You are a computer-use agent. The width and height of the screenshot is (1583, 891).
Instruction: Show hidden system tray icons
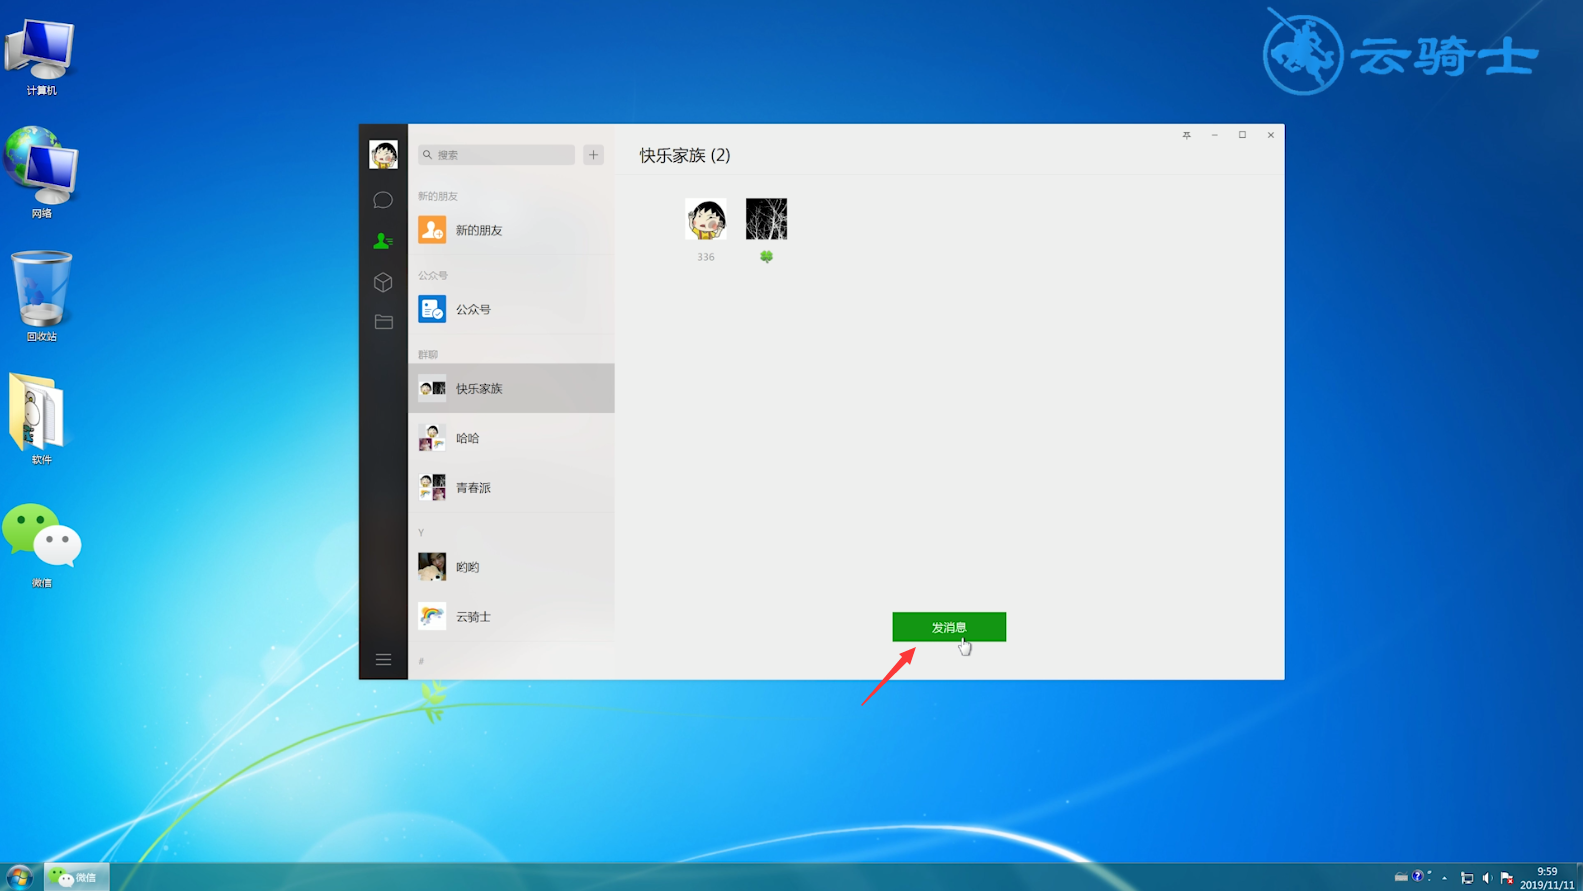tap(1445, 878)
